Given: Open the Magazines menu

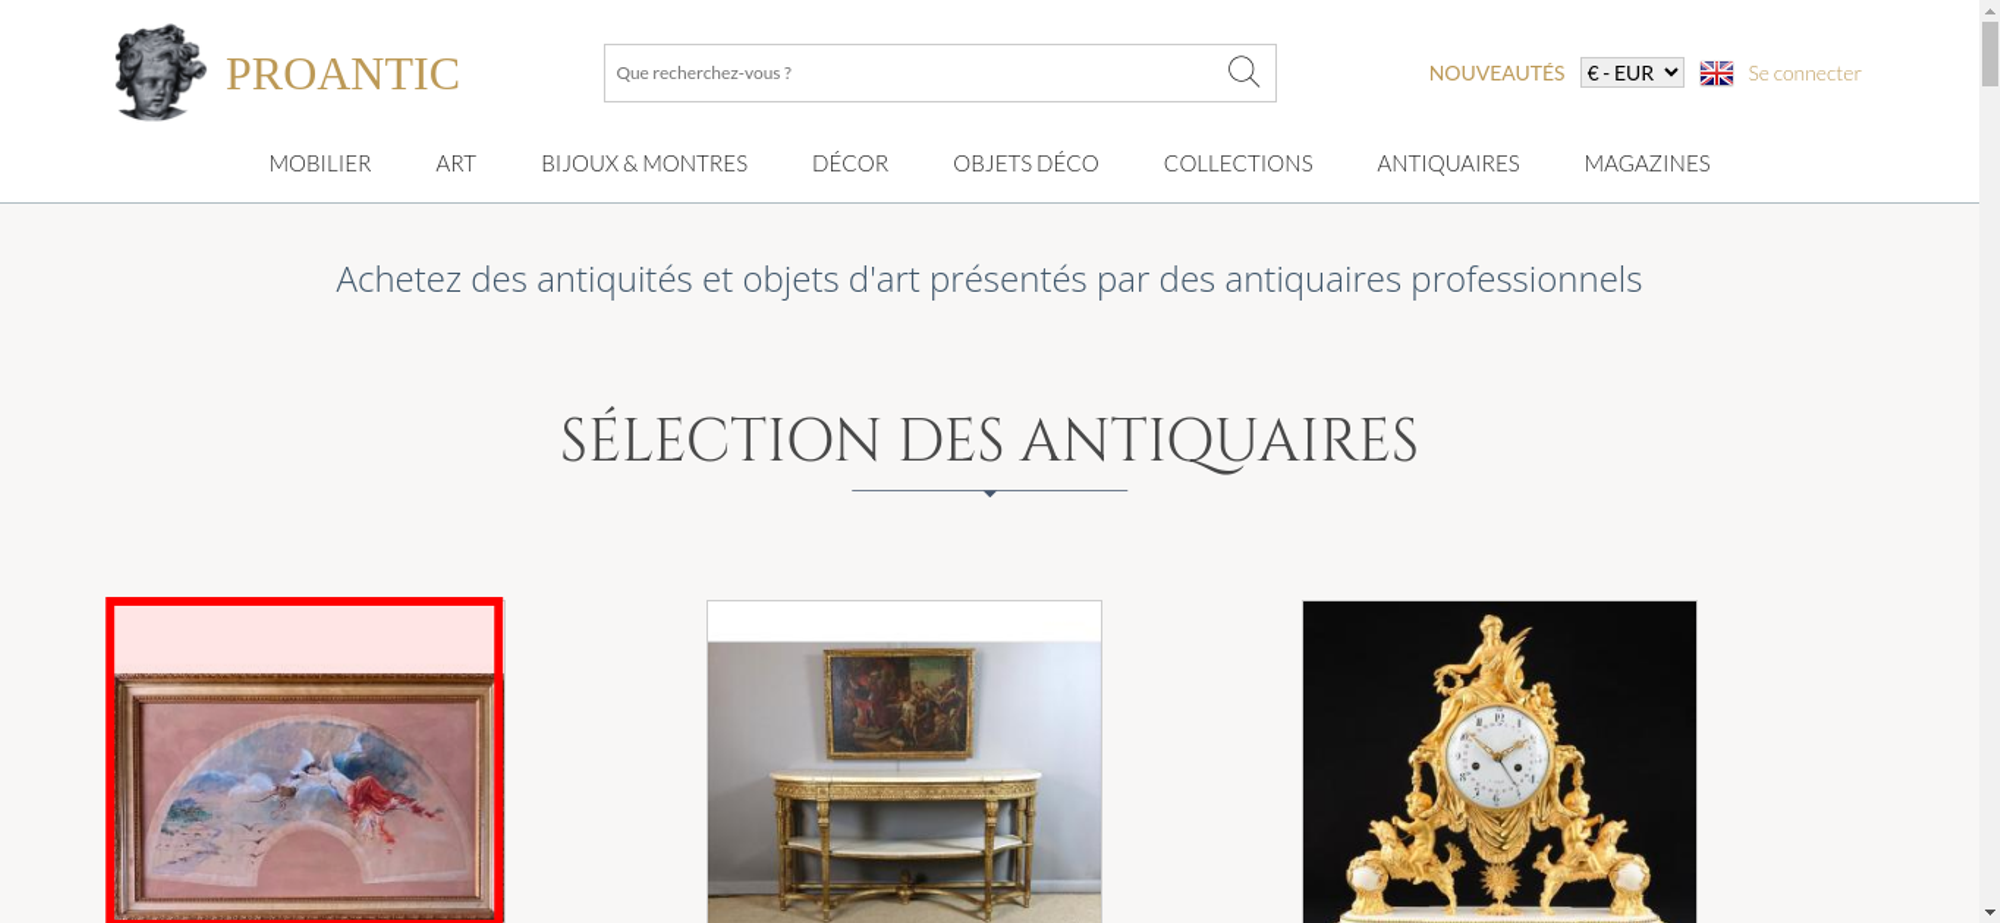Looking at the screenshot, I should pos(1647,163).
